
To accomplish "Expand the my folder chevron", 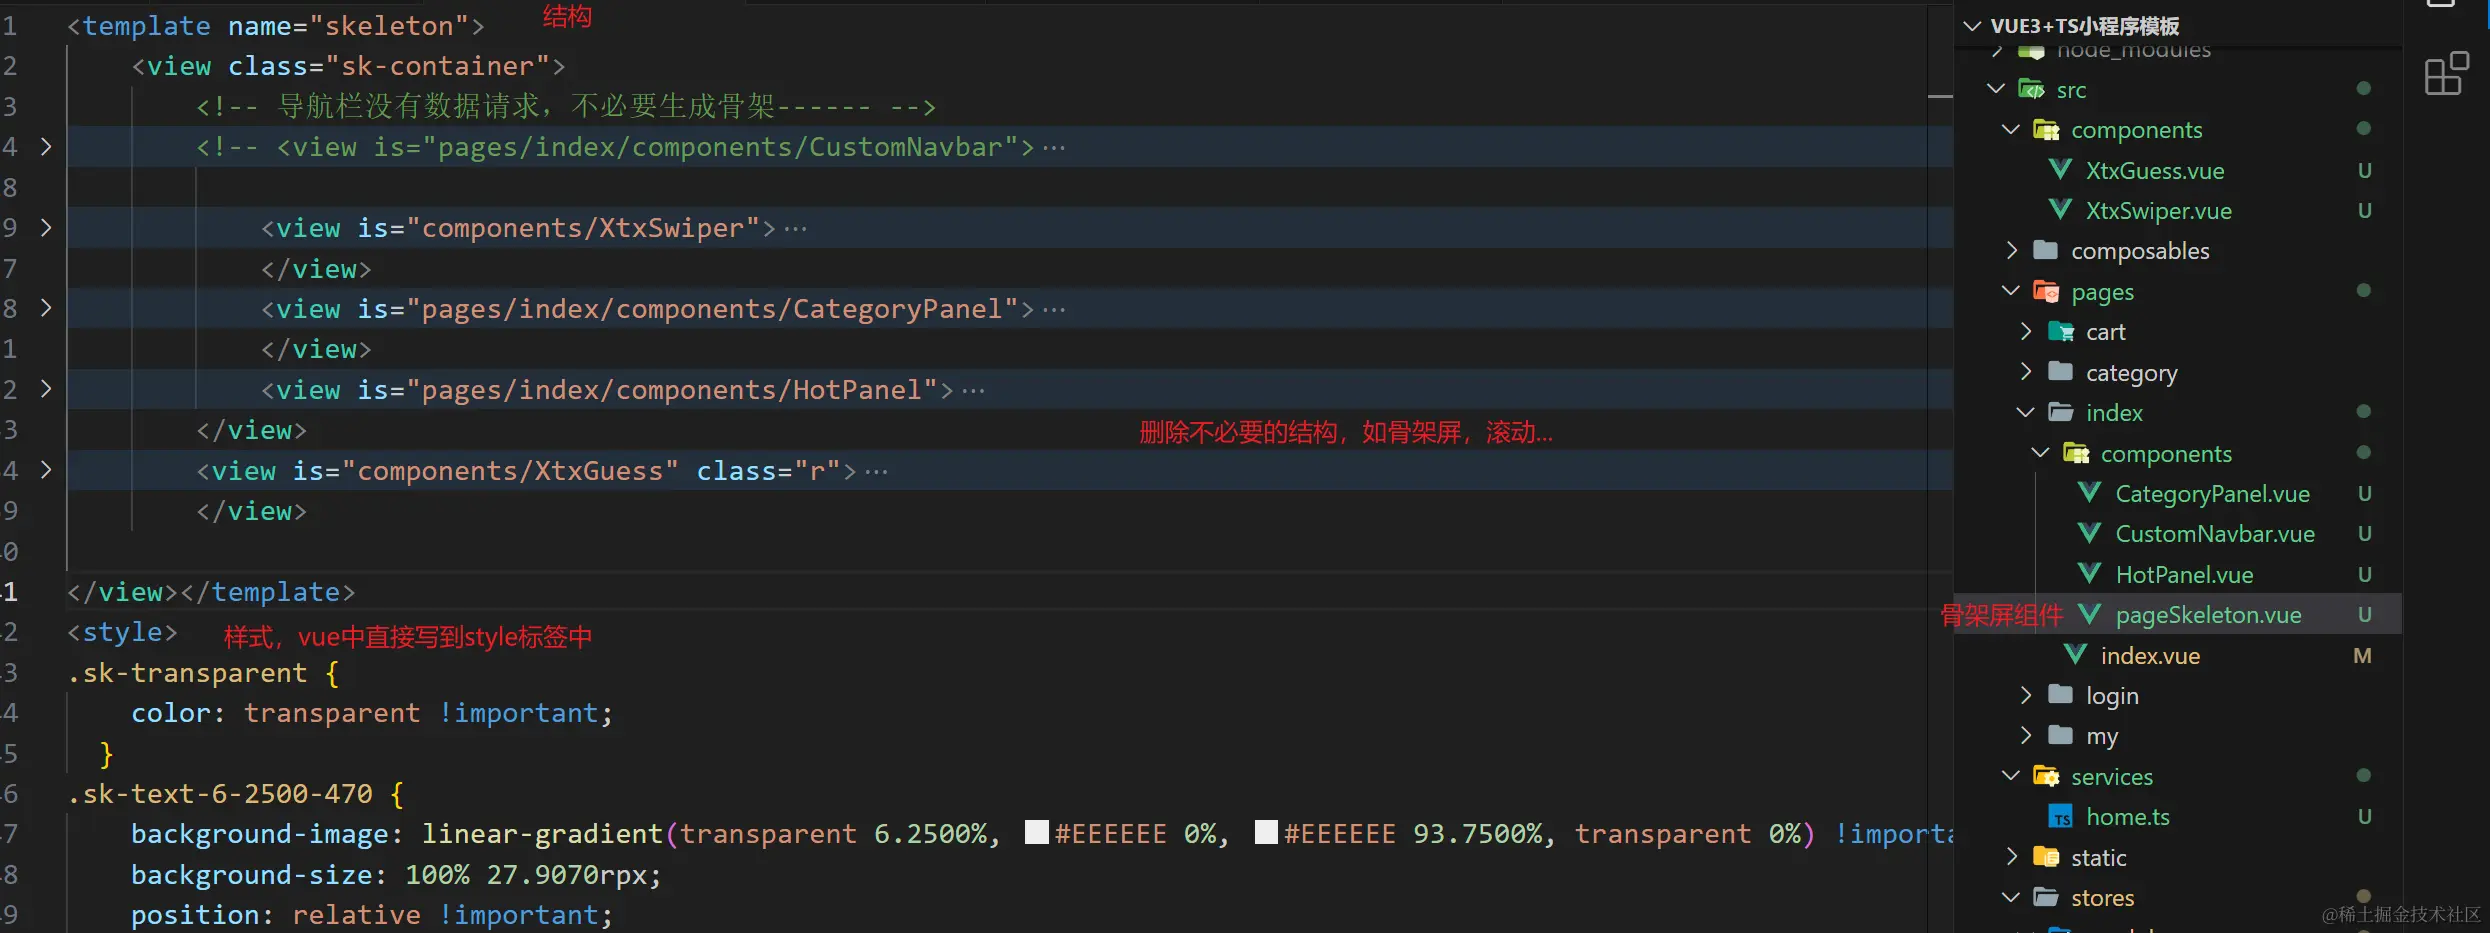I will [2026, 735].
